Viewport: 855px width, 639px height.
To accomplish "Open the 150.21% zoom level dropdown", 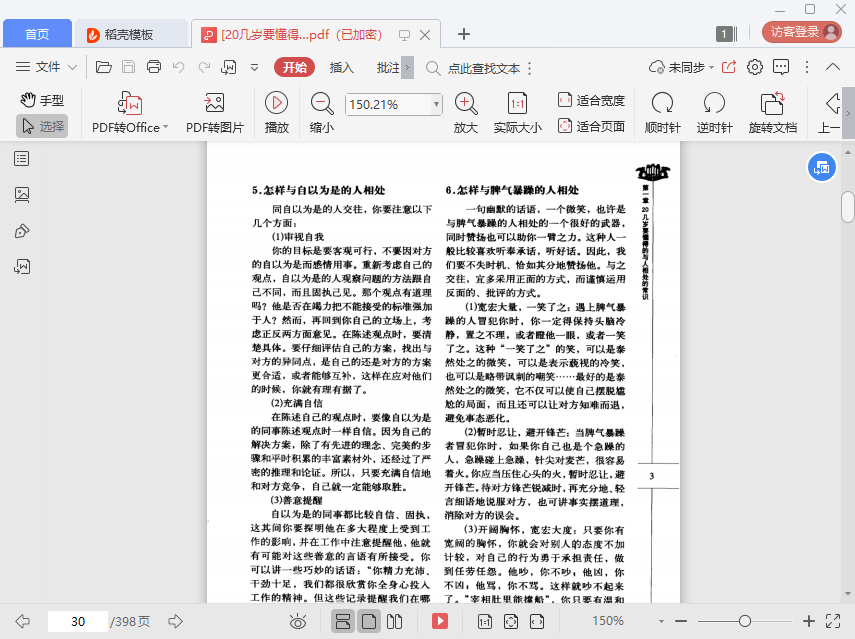I will click(x=436, y=104).
